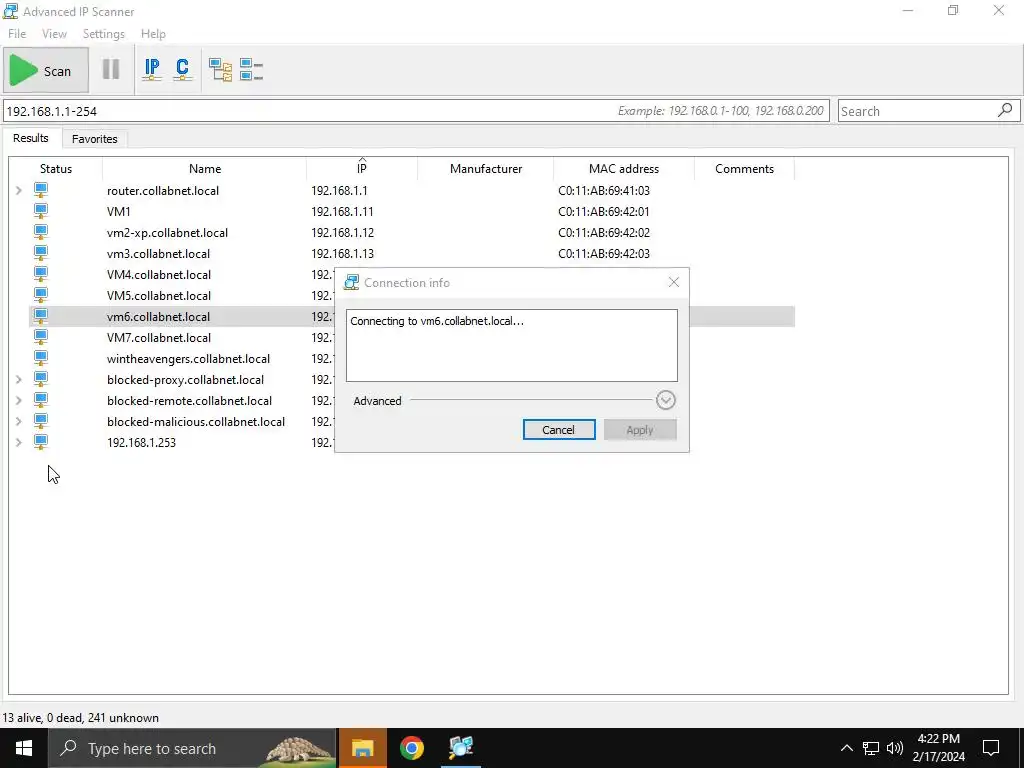The image size is (1024, 768).
Task: Expand the Advanced section in Connection info
Action: [x=665, y=400]
